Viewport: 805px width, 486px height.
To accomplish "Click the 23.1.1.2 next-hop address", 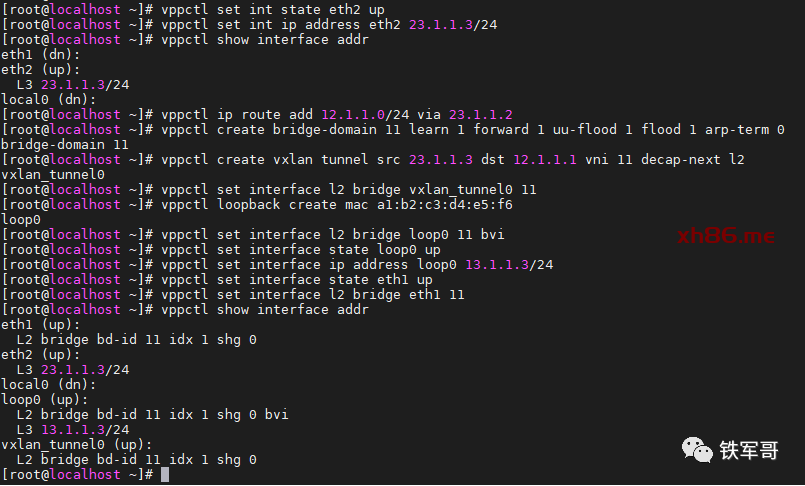I will (x=481, y=114).
